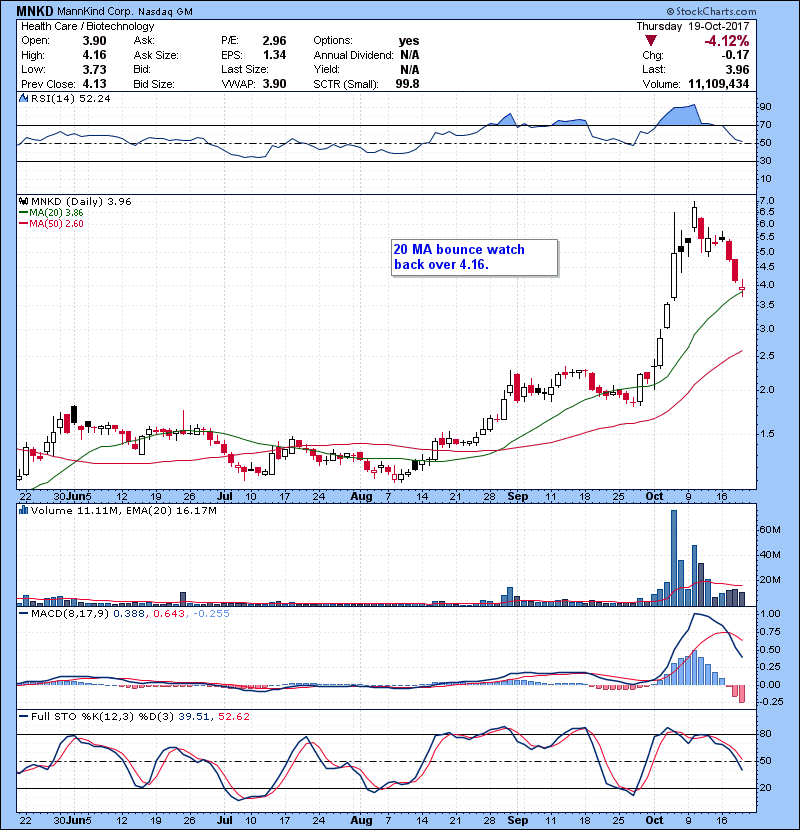800x830 pixels.
Task: Click the VWAP value 3.90
Action: (x=274, y=84)
